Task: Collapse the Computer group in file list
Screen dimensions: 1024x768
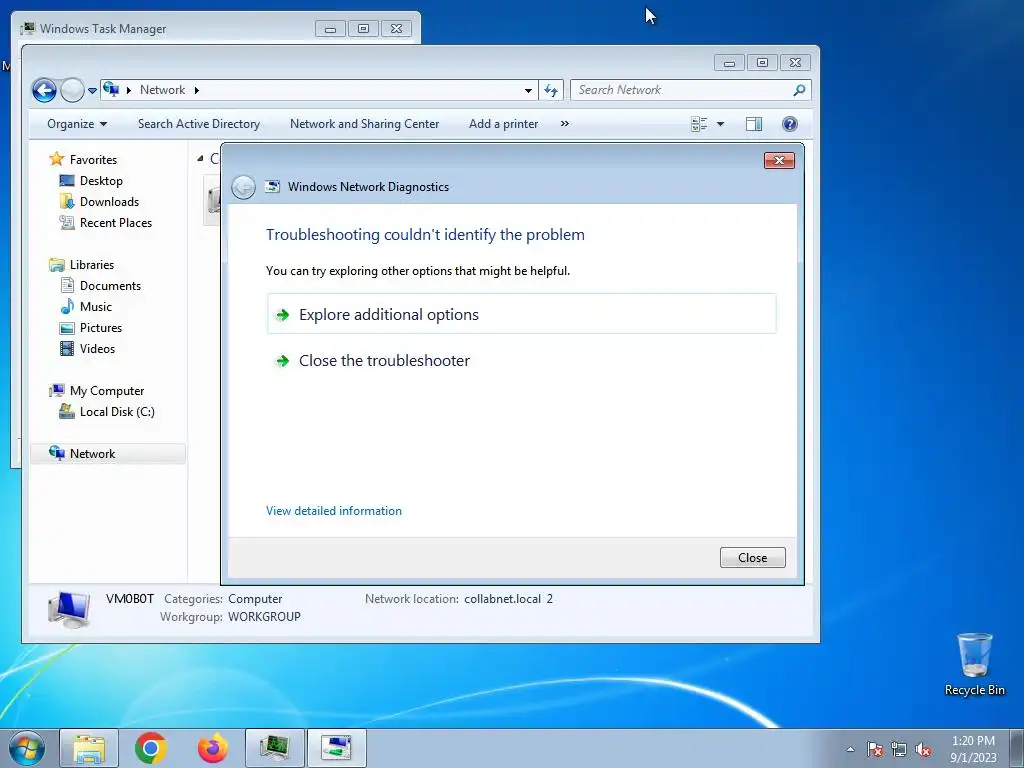Action: (200, 159)
